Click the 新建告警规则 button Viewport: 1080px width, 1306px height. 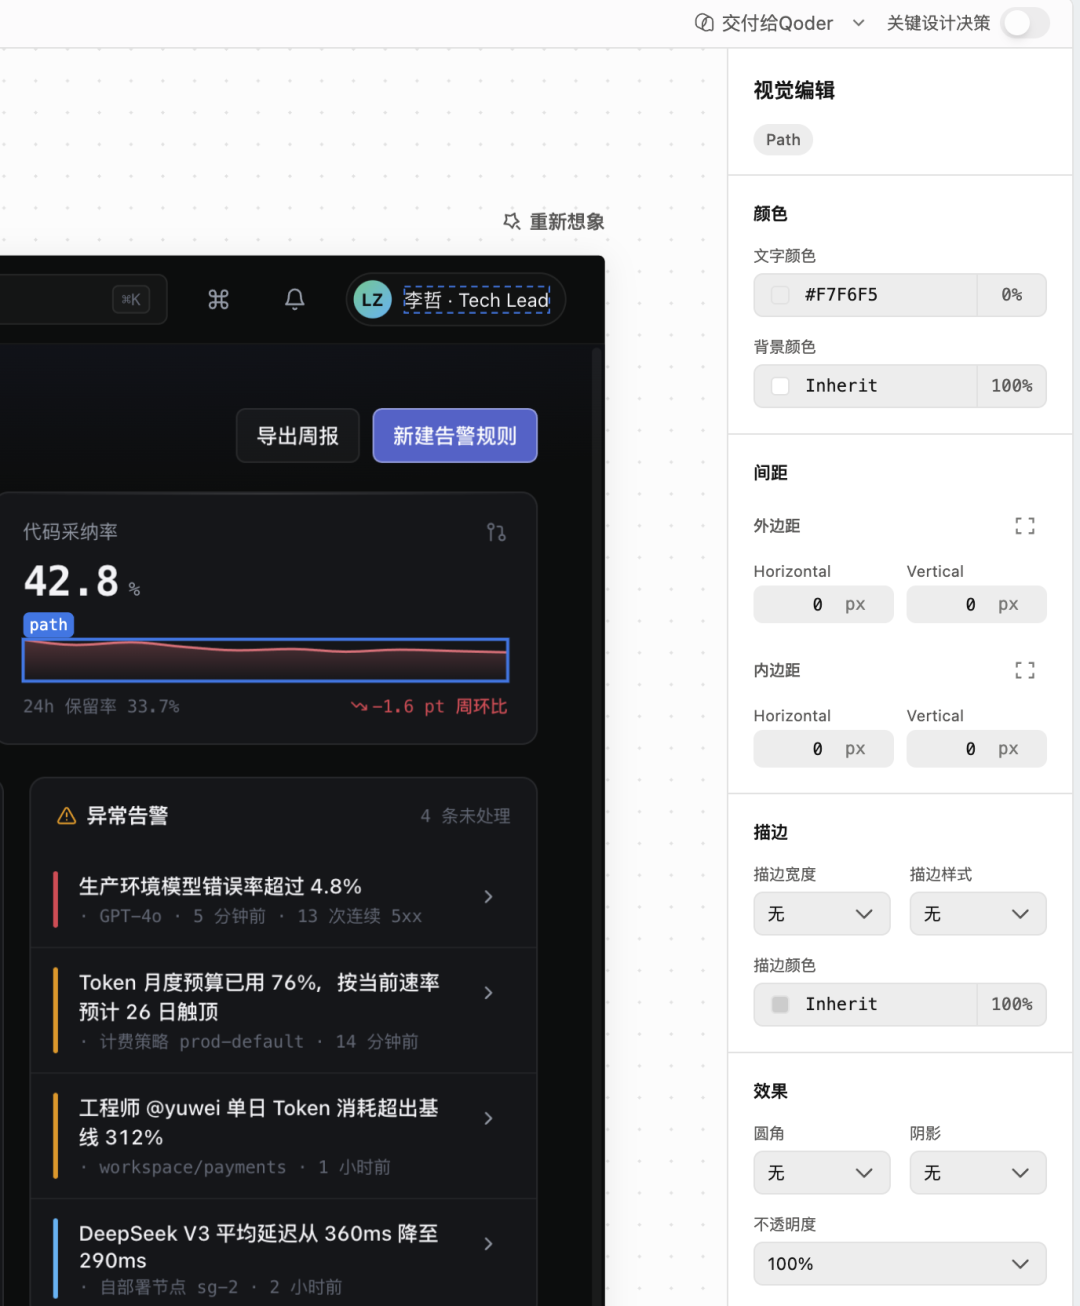(455, 436)
